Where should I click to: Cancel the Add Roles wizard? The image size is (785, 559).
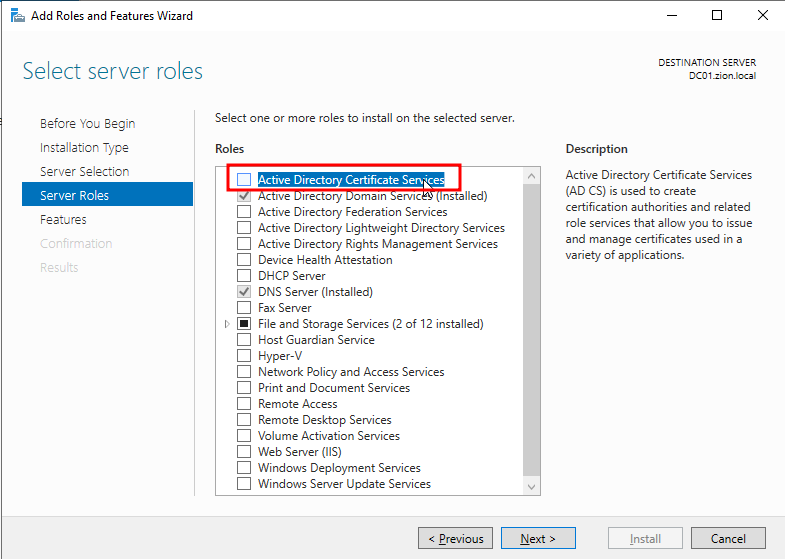[727, 539]
